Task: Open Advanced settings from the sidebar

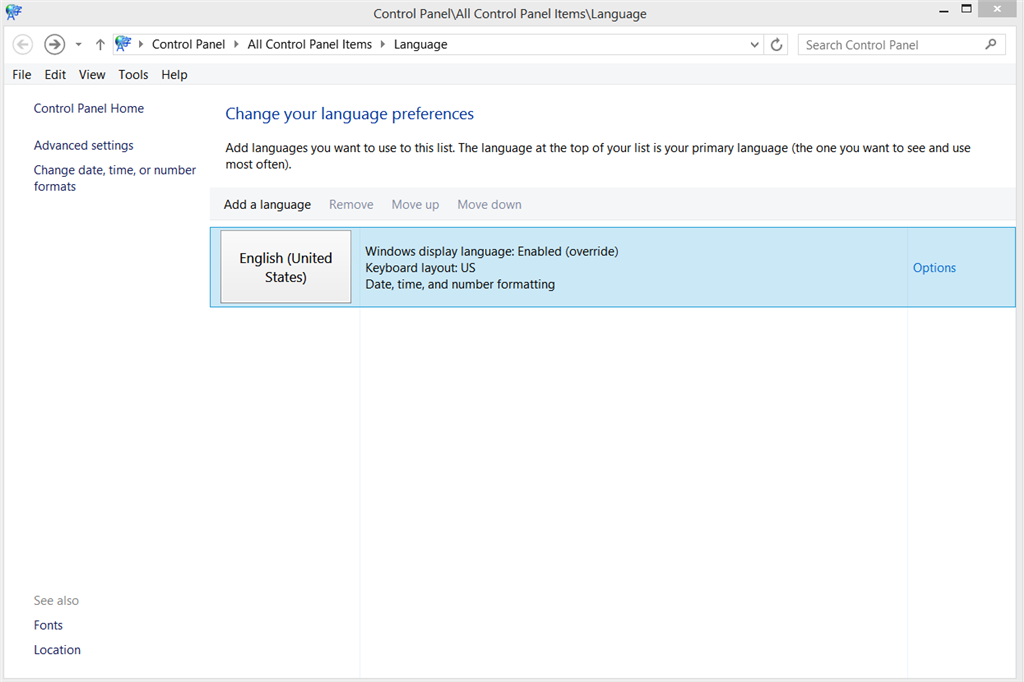Action: point(83,145)
